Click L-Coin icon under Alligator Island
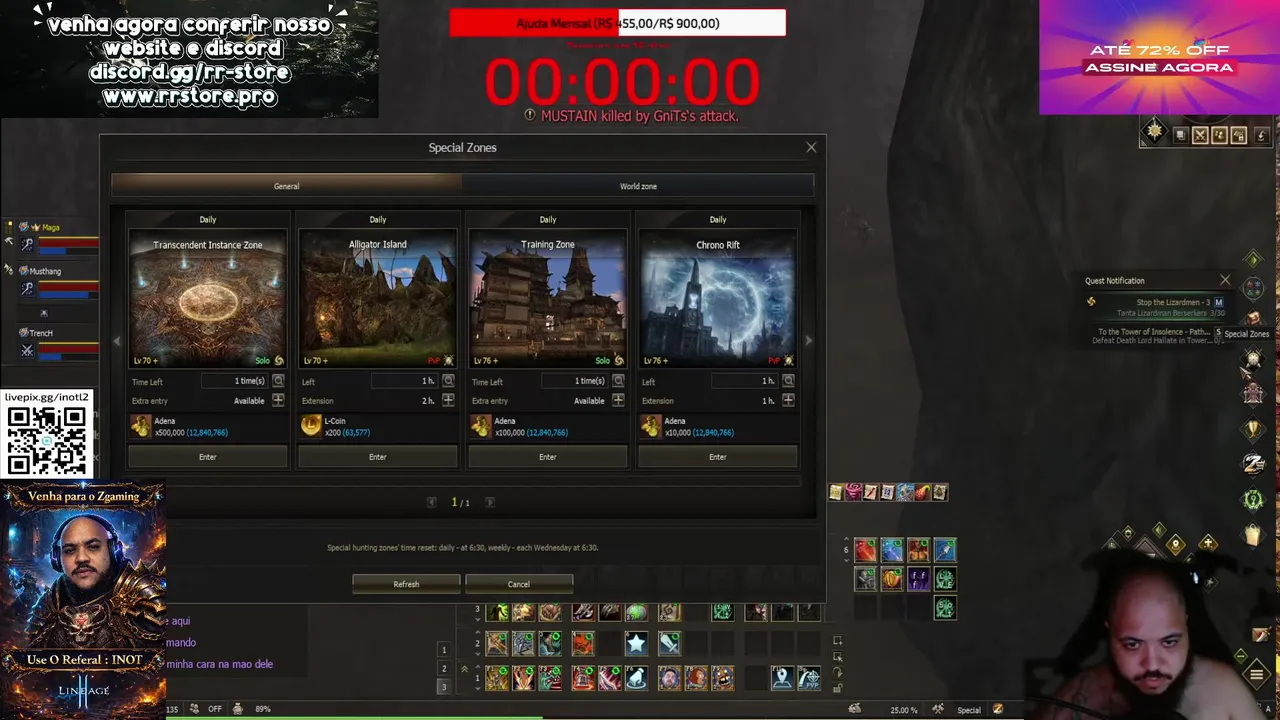This screenshot has width=1280, height=720. [311, 426]
